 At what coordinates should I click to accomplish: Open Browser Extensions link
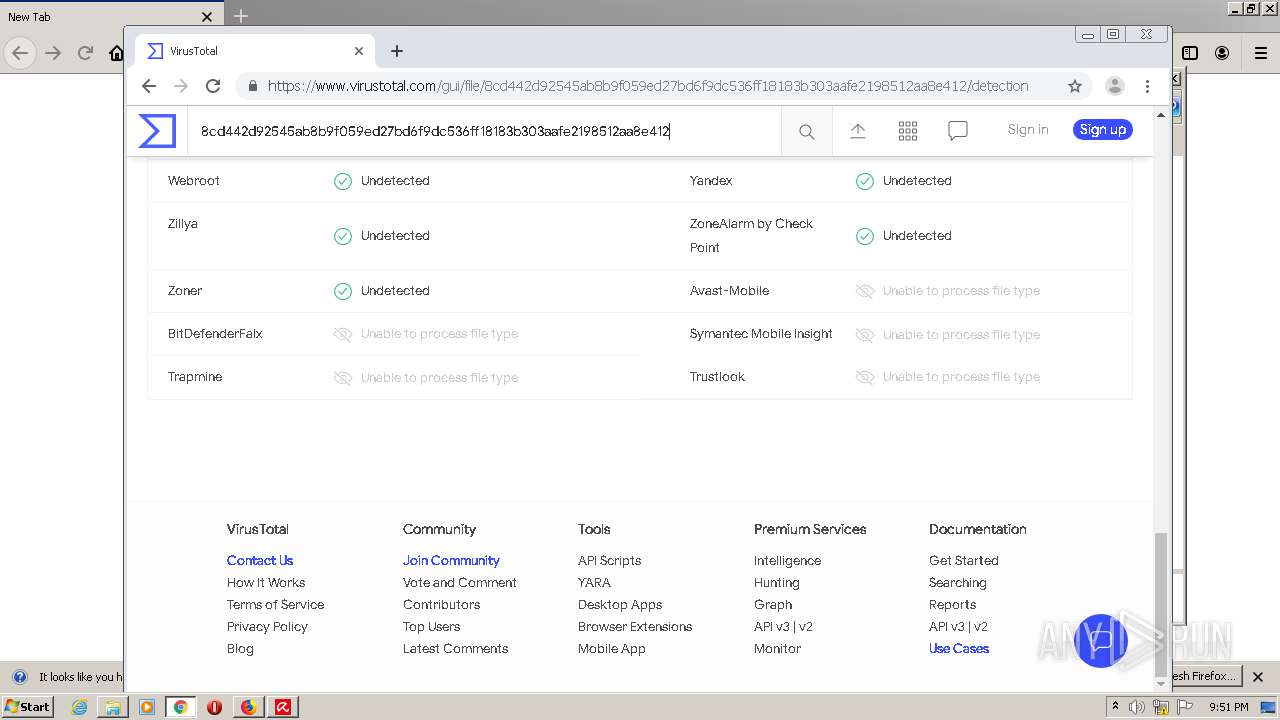(635, 627)
